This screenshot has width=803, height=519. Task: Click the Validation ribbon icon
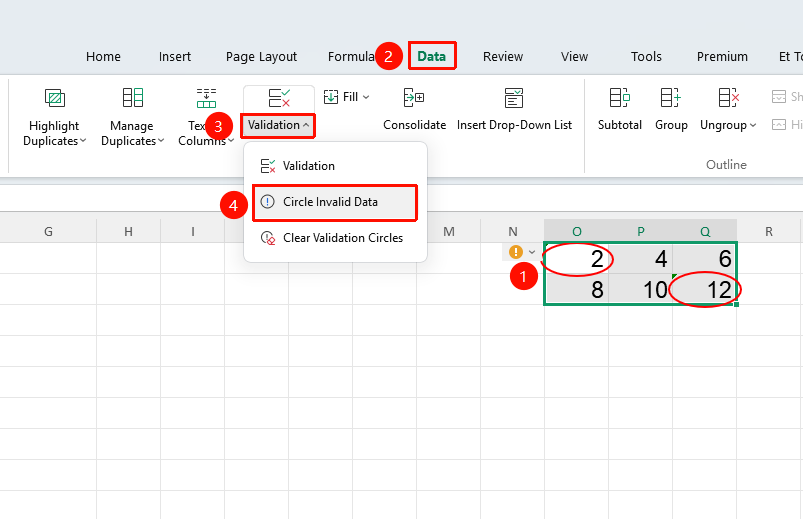point(279,97)
